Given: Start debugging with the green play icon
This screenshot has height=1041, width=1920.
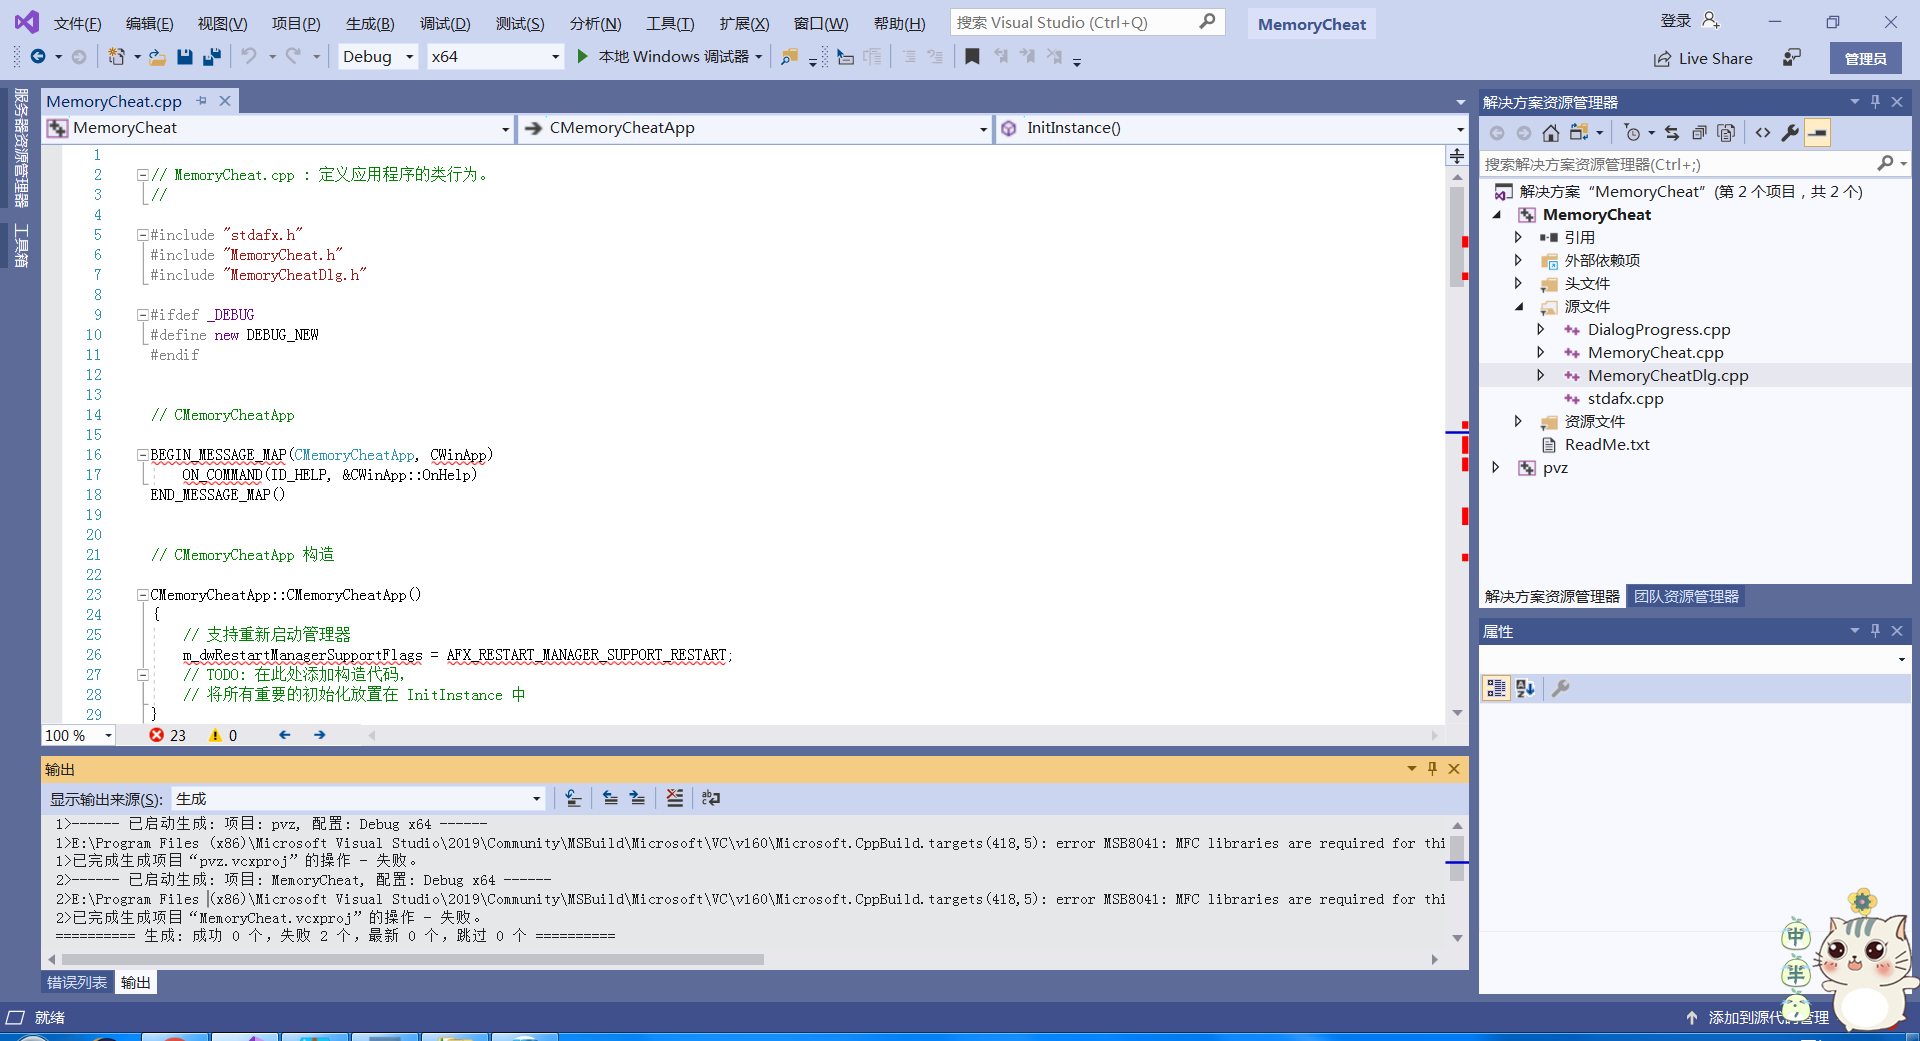Looking at the screenshot, I should pos(582,57).
